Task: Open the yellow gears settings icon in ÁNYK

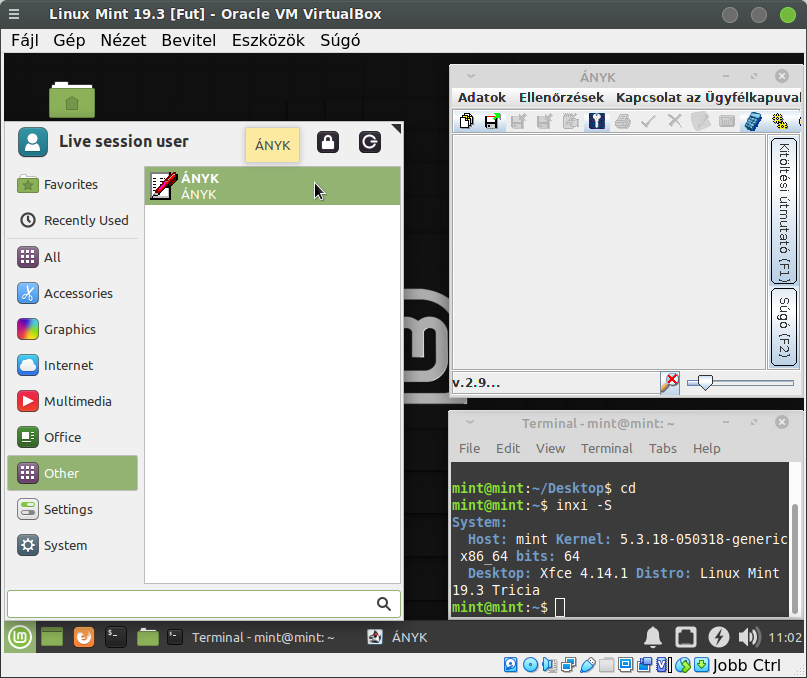Action: [779, 121]
